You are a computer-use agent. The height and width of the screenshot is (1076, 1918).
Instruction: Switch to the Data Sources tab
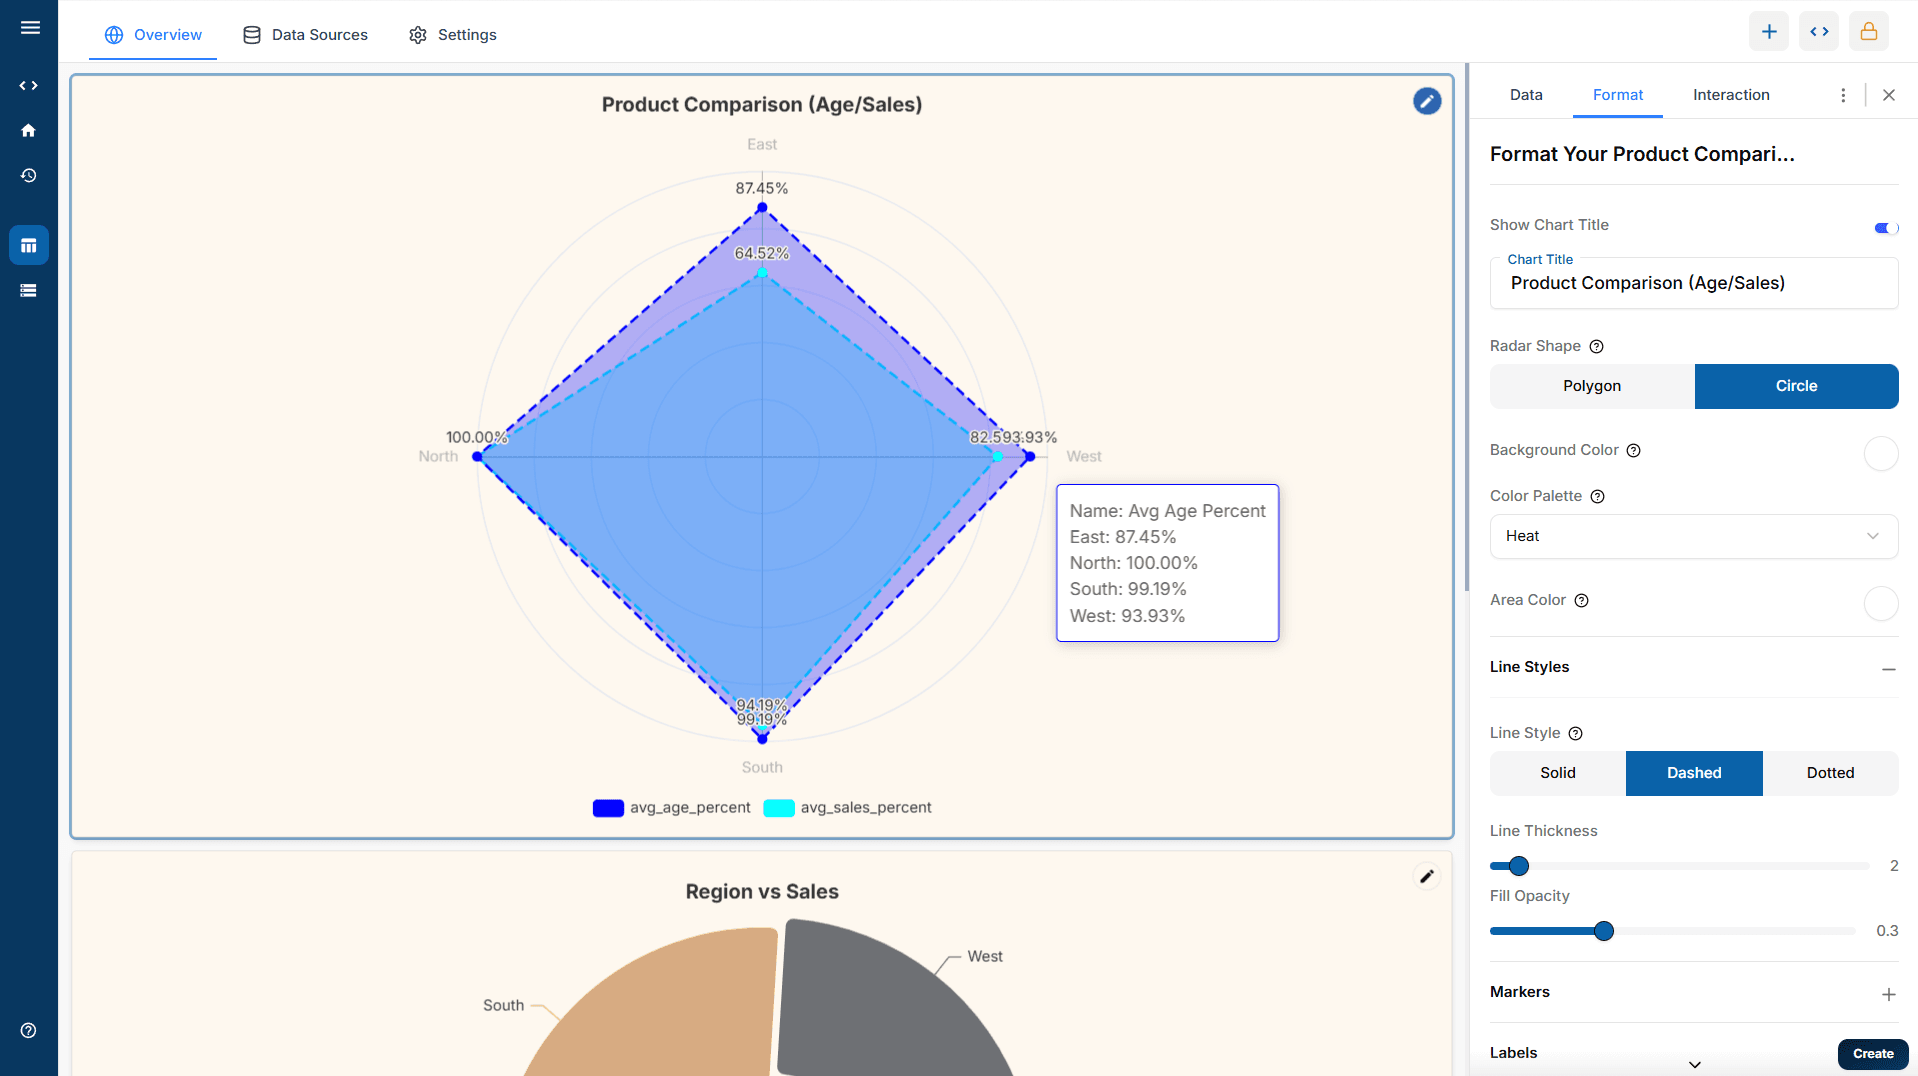point(305,35)
